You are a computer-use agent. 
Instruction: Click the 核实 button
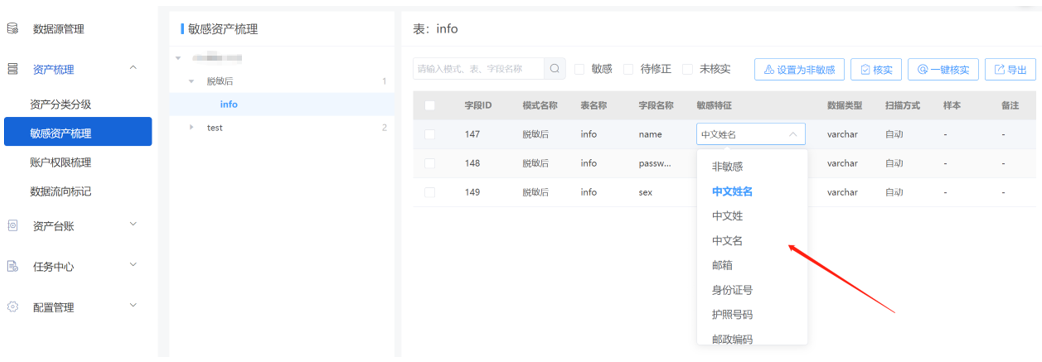(x=876, y=69)
